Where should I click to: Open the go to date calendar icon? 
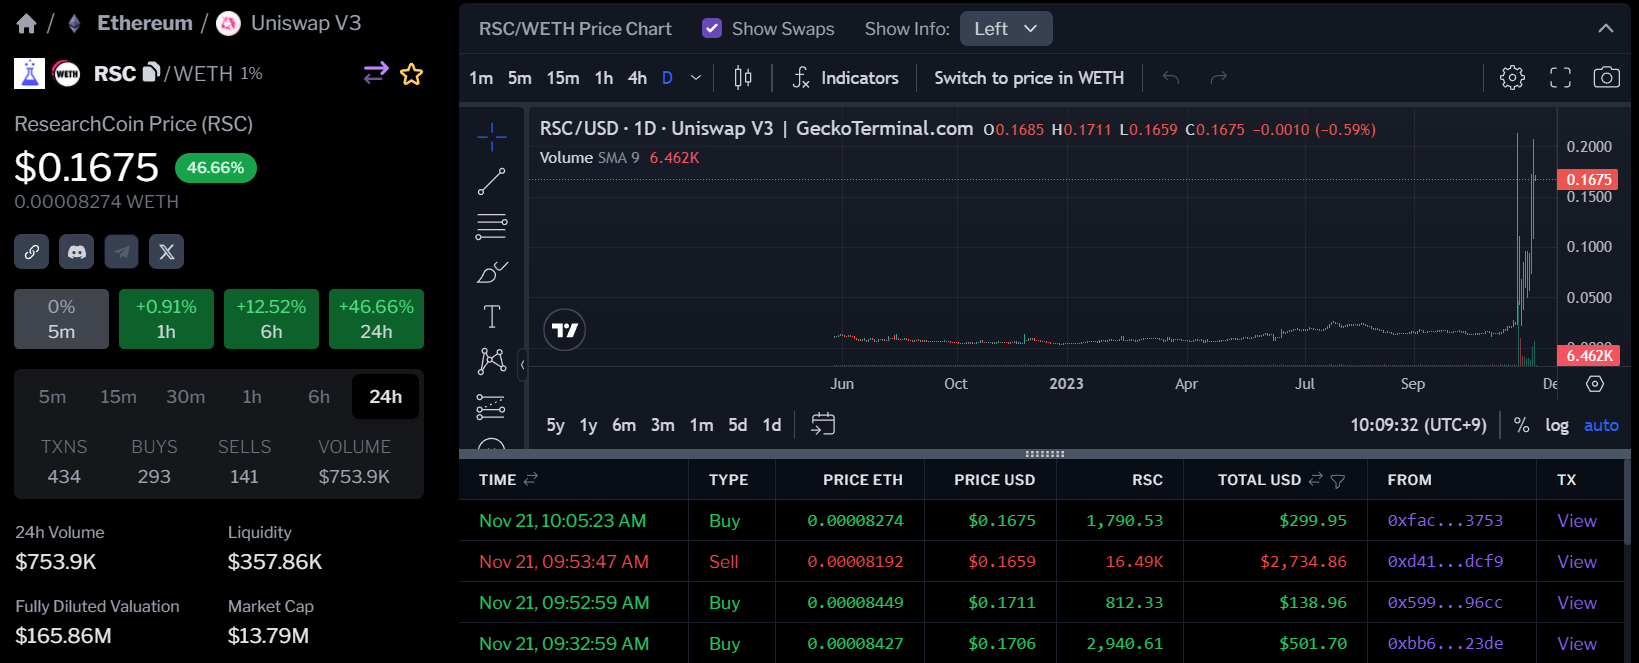click(823, 424)
